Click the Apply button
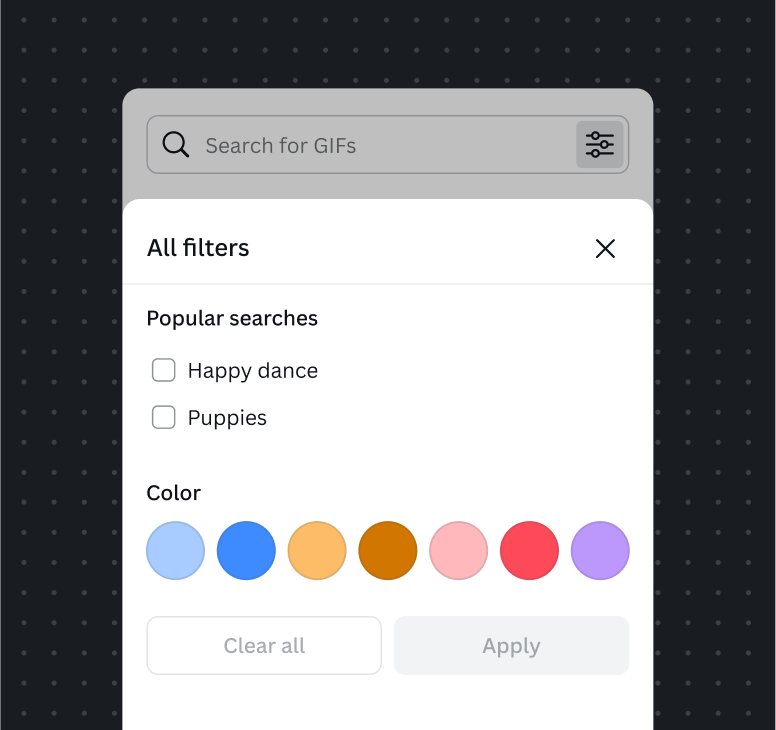The height and width of the screenshot is (730, 776). [x=512, y=645]
